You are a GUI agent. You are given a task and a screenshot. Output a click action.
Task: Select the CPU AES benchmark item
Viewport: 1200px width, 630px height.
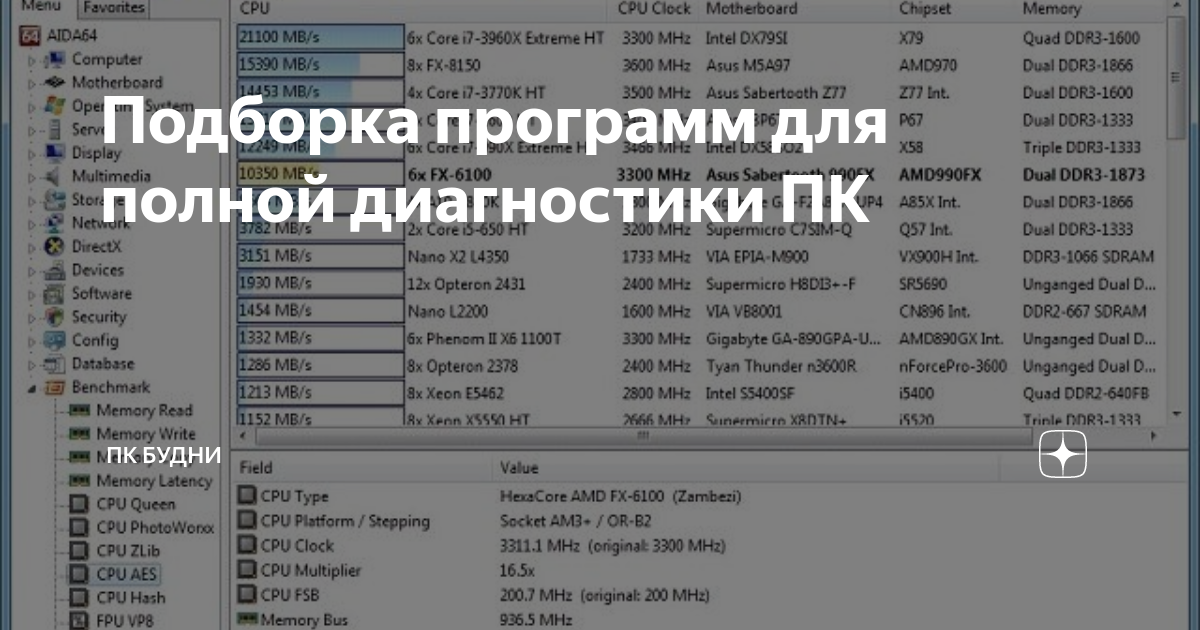pos(126,575)
